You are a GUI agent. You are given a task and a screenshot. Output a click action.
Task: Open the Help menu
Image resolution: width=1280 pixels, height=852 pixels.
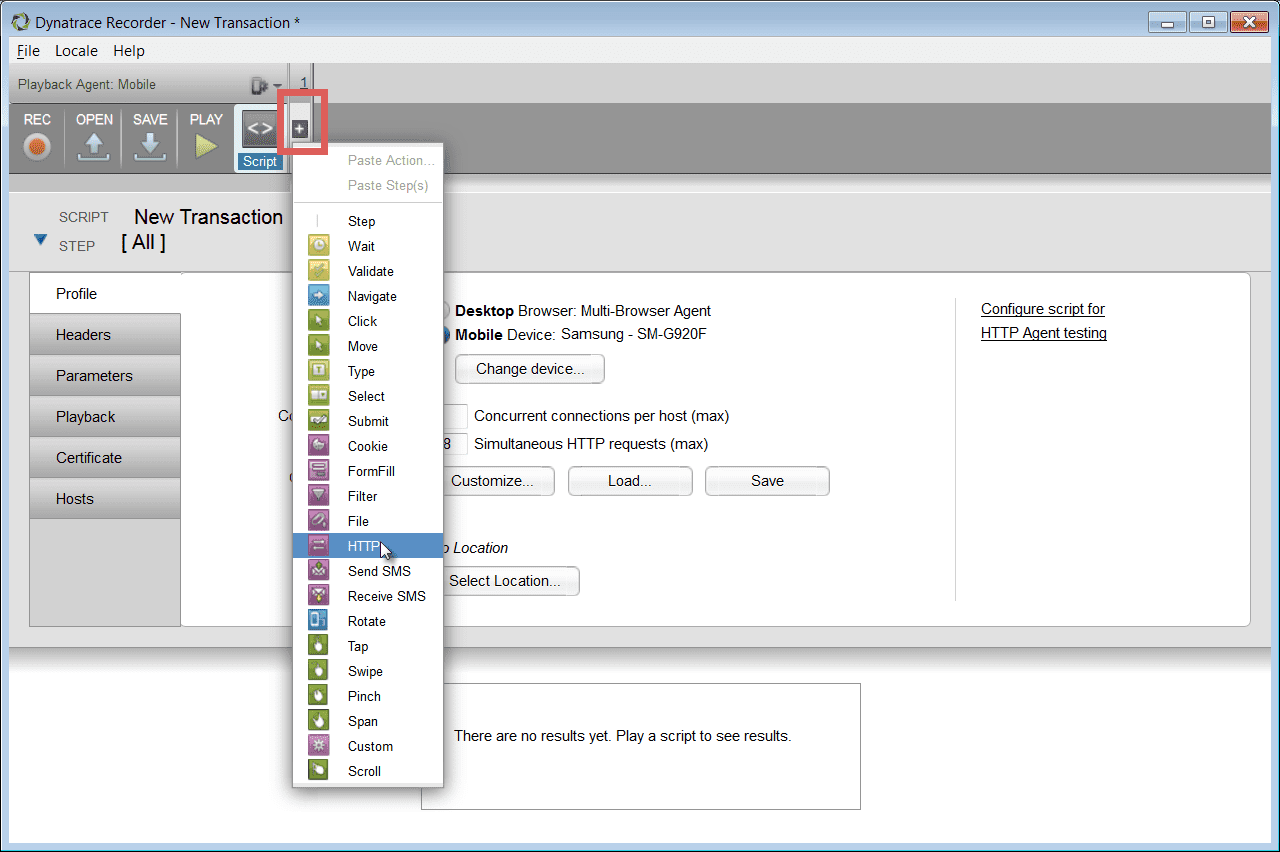(x=129, y=51)
